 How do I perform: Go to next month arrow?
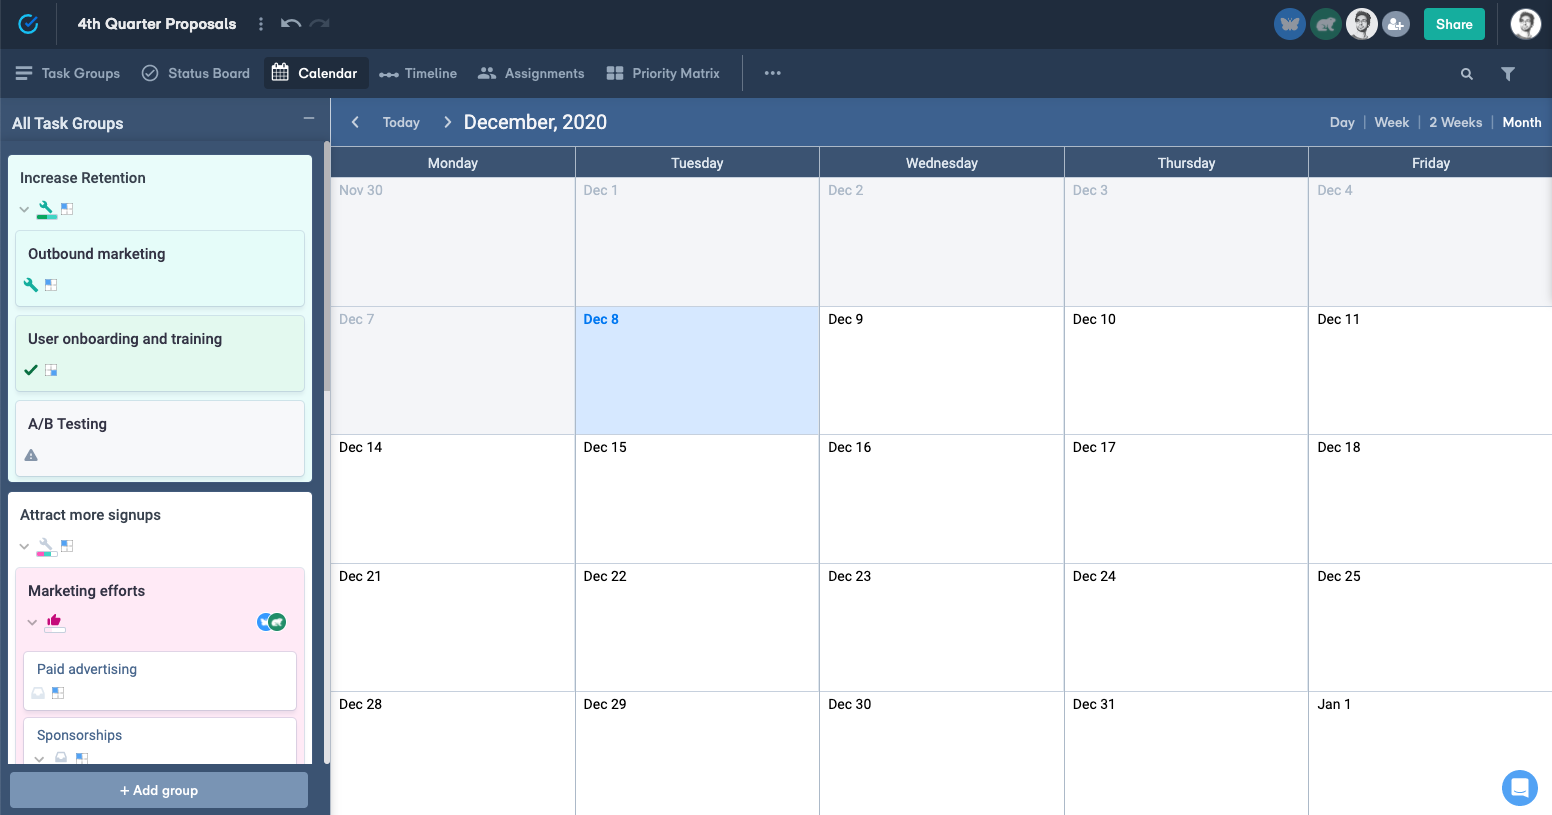coord(447,122)
